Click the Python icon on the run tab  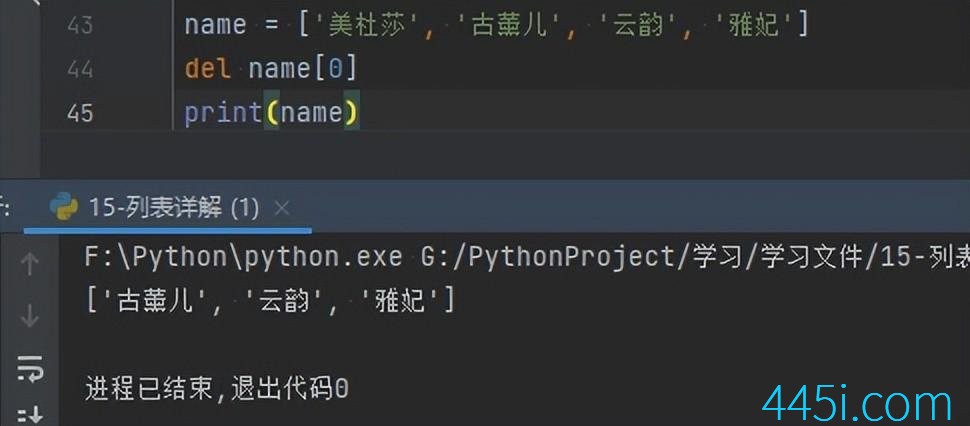pyautogui.click(x=64, y=208)
